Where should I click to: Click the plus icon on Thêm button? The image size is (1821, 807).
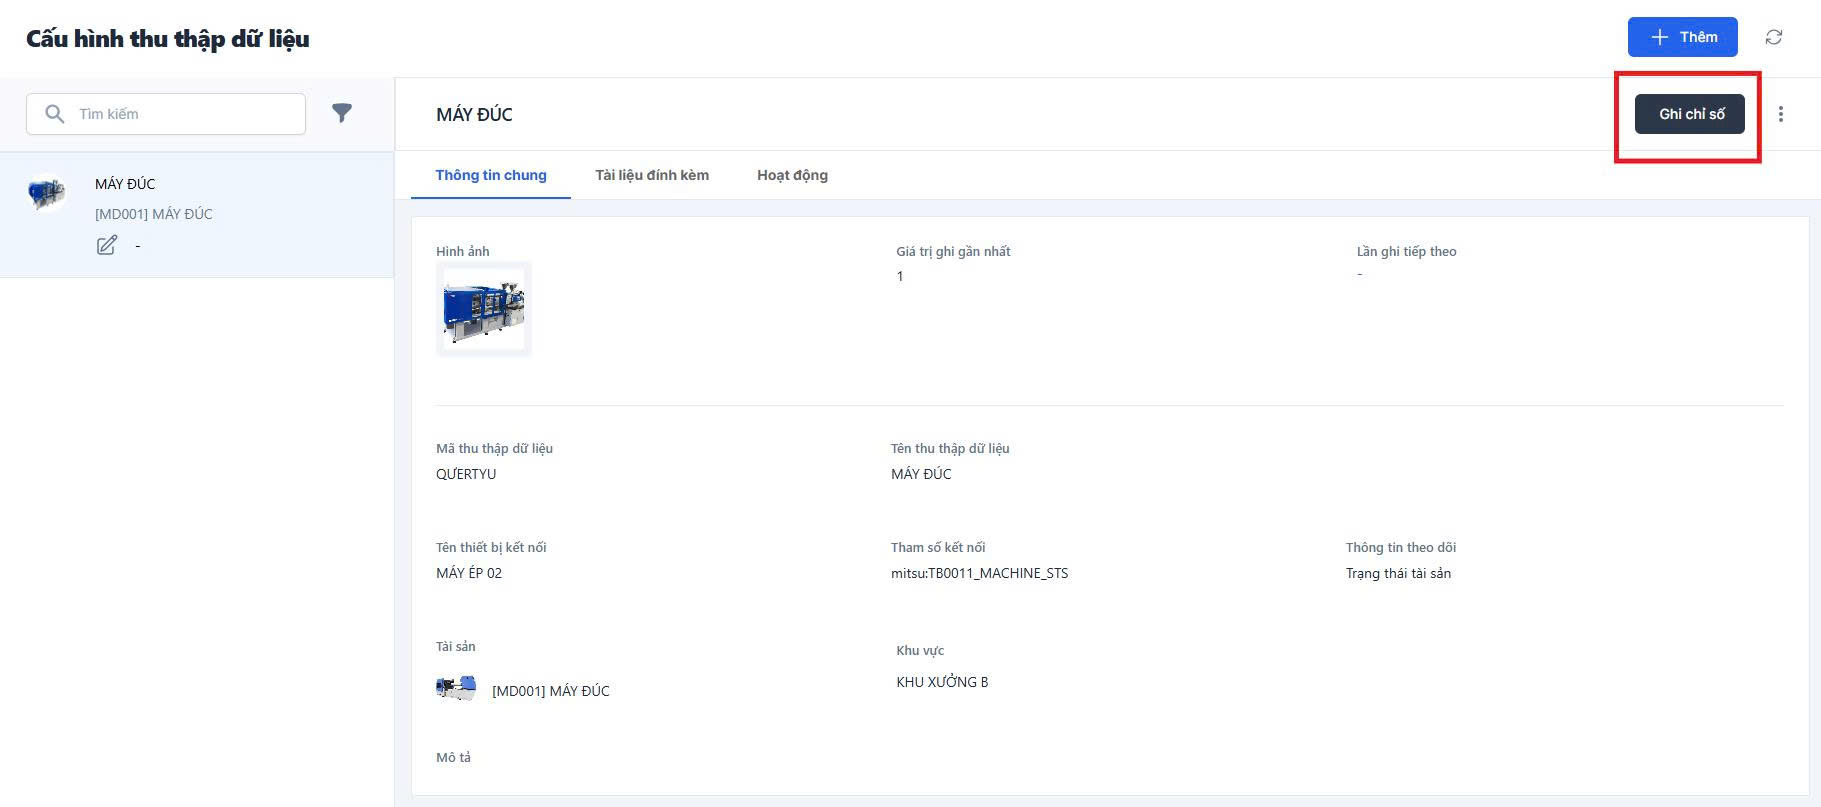click(x=1659, y=37)
